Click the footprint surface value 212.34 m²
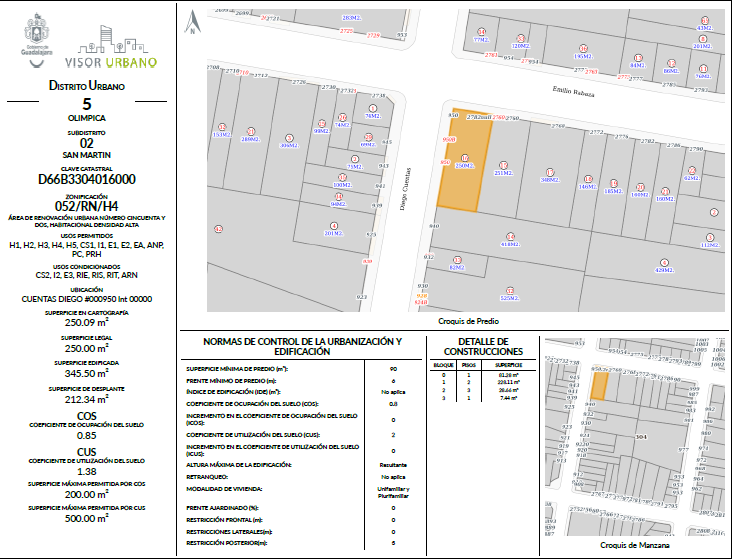 [x=87, y=399]
